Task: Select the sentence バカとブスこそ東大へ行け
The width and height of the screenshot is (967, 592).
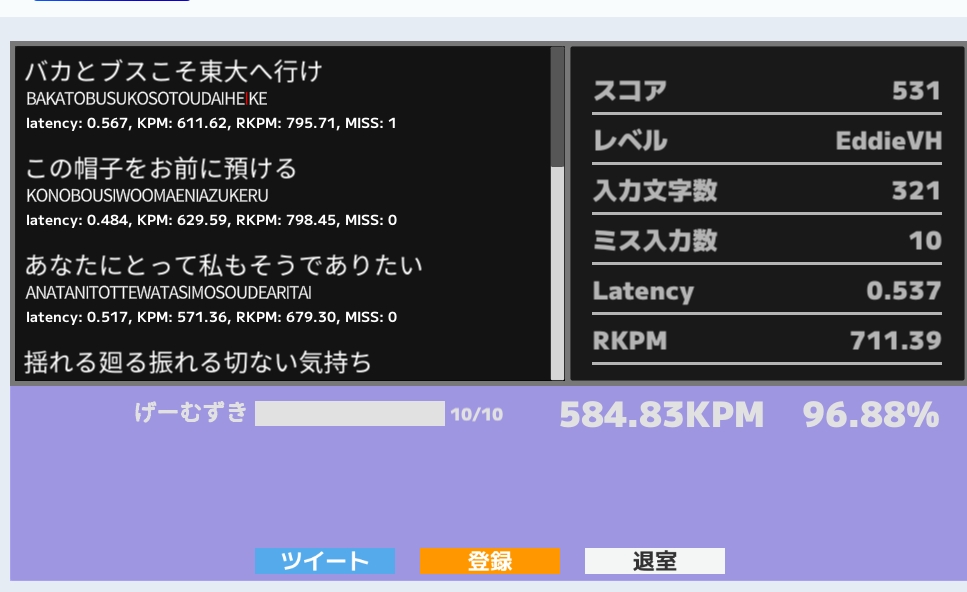Action: click(174, 72)
